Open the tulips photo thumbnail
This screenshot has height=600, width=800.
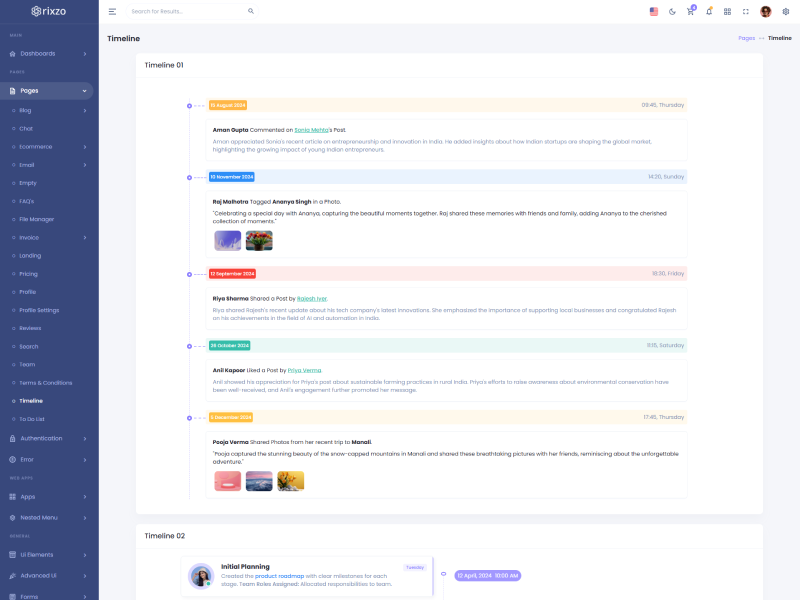point(259,240)
